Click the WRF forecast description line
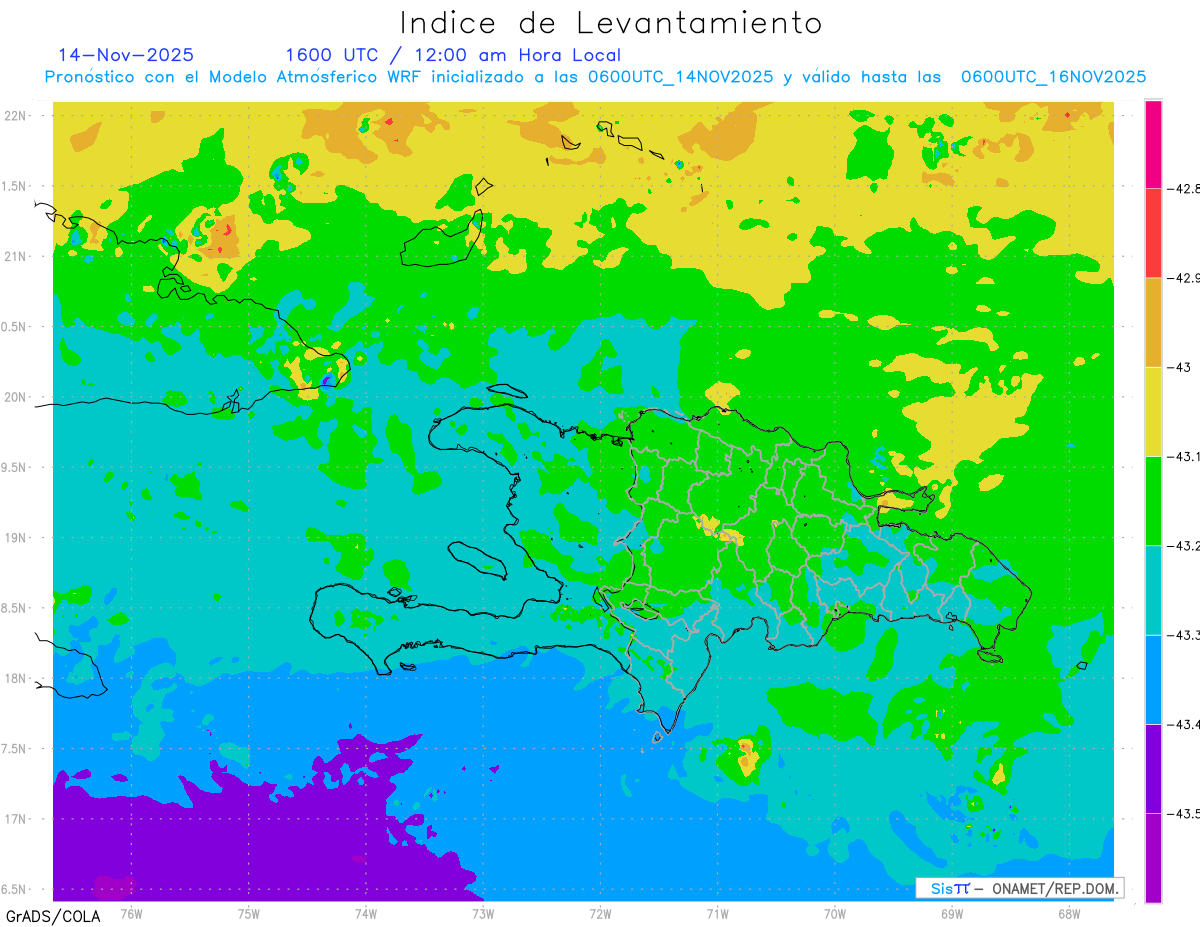 point(595,77)
